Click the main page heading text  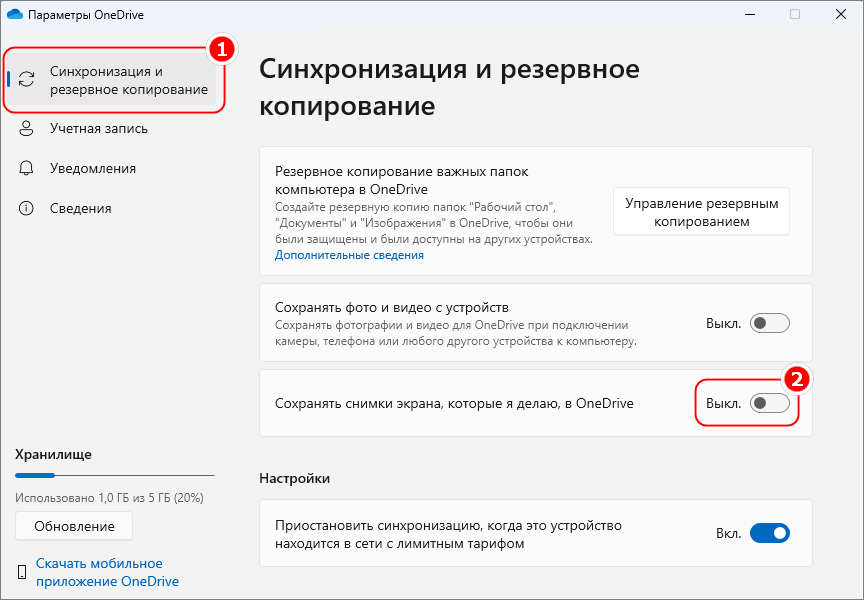point(449,87)
